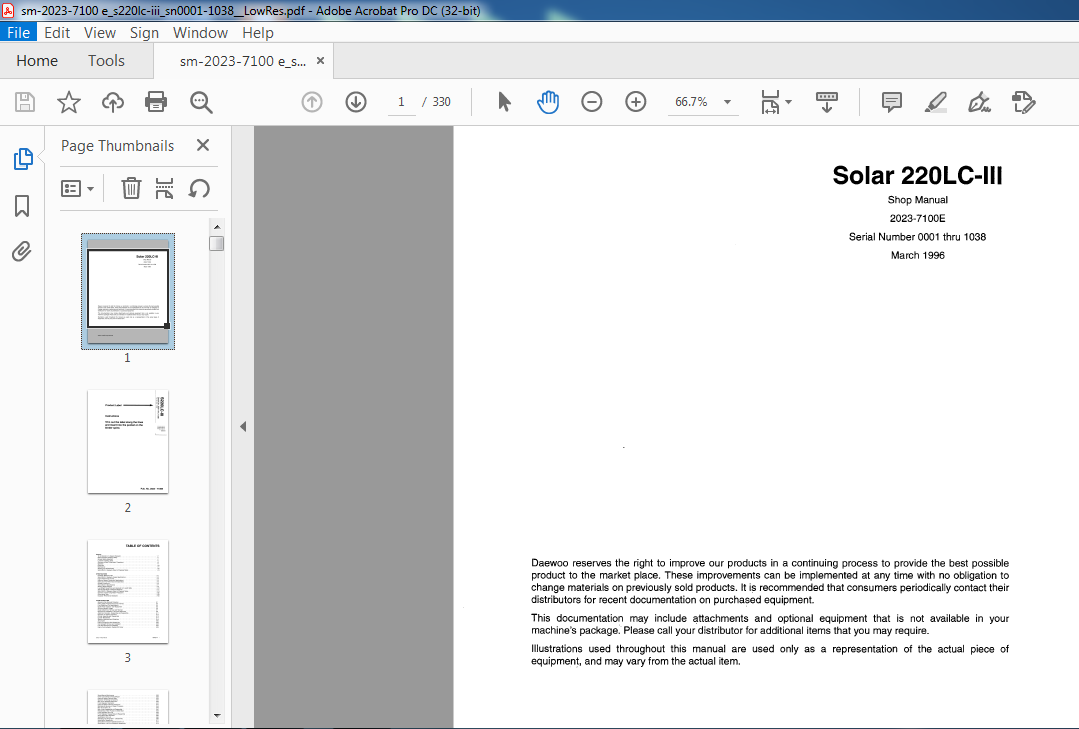
Task: Collapse the navigation pane with the left triangle
Action: click(x=243, y=427)
